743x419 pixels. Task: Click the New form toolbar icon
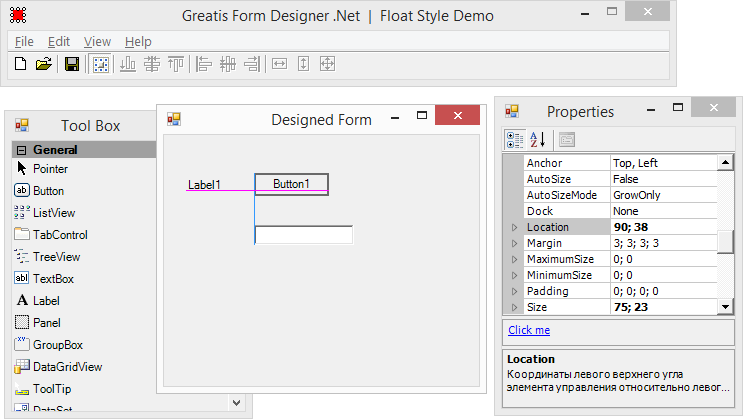(x=20, y=64)
